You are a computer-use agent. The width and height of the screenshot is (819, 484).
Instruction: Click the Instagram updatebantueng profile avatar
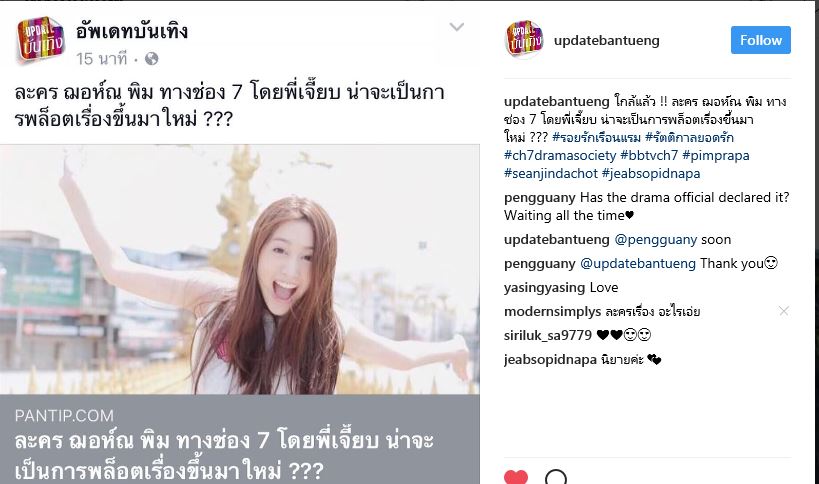[524, 40]
